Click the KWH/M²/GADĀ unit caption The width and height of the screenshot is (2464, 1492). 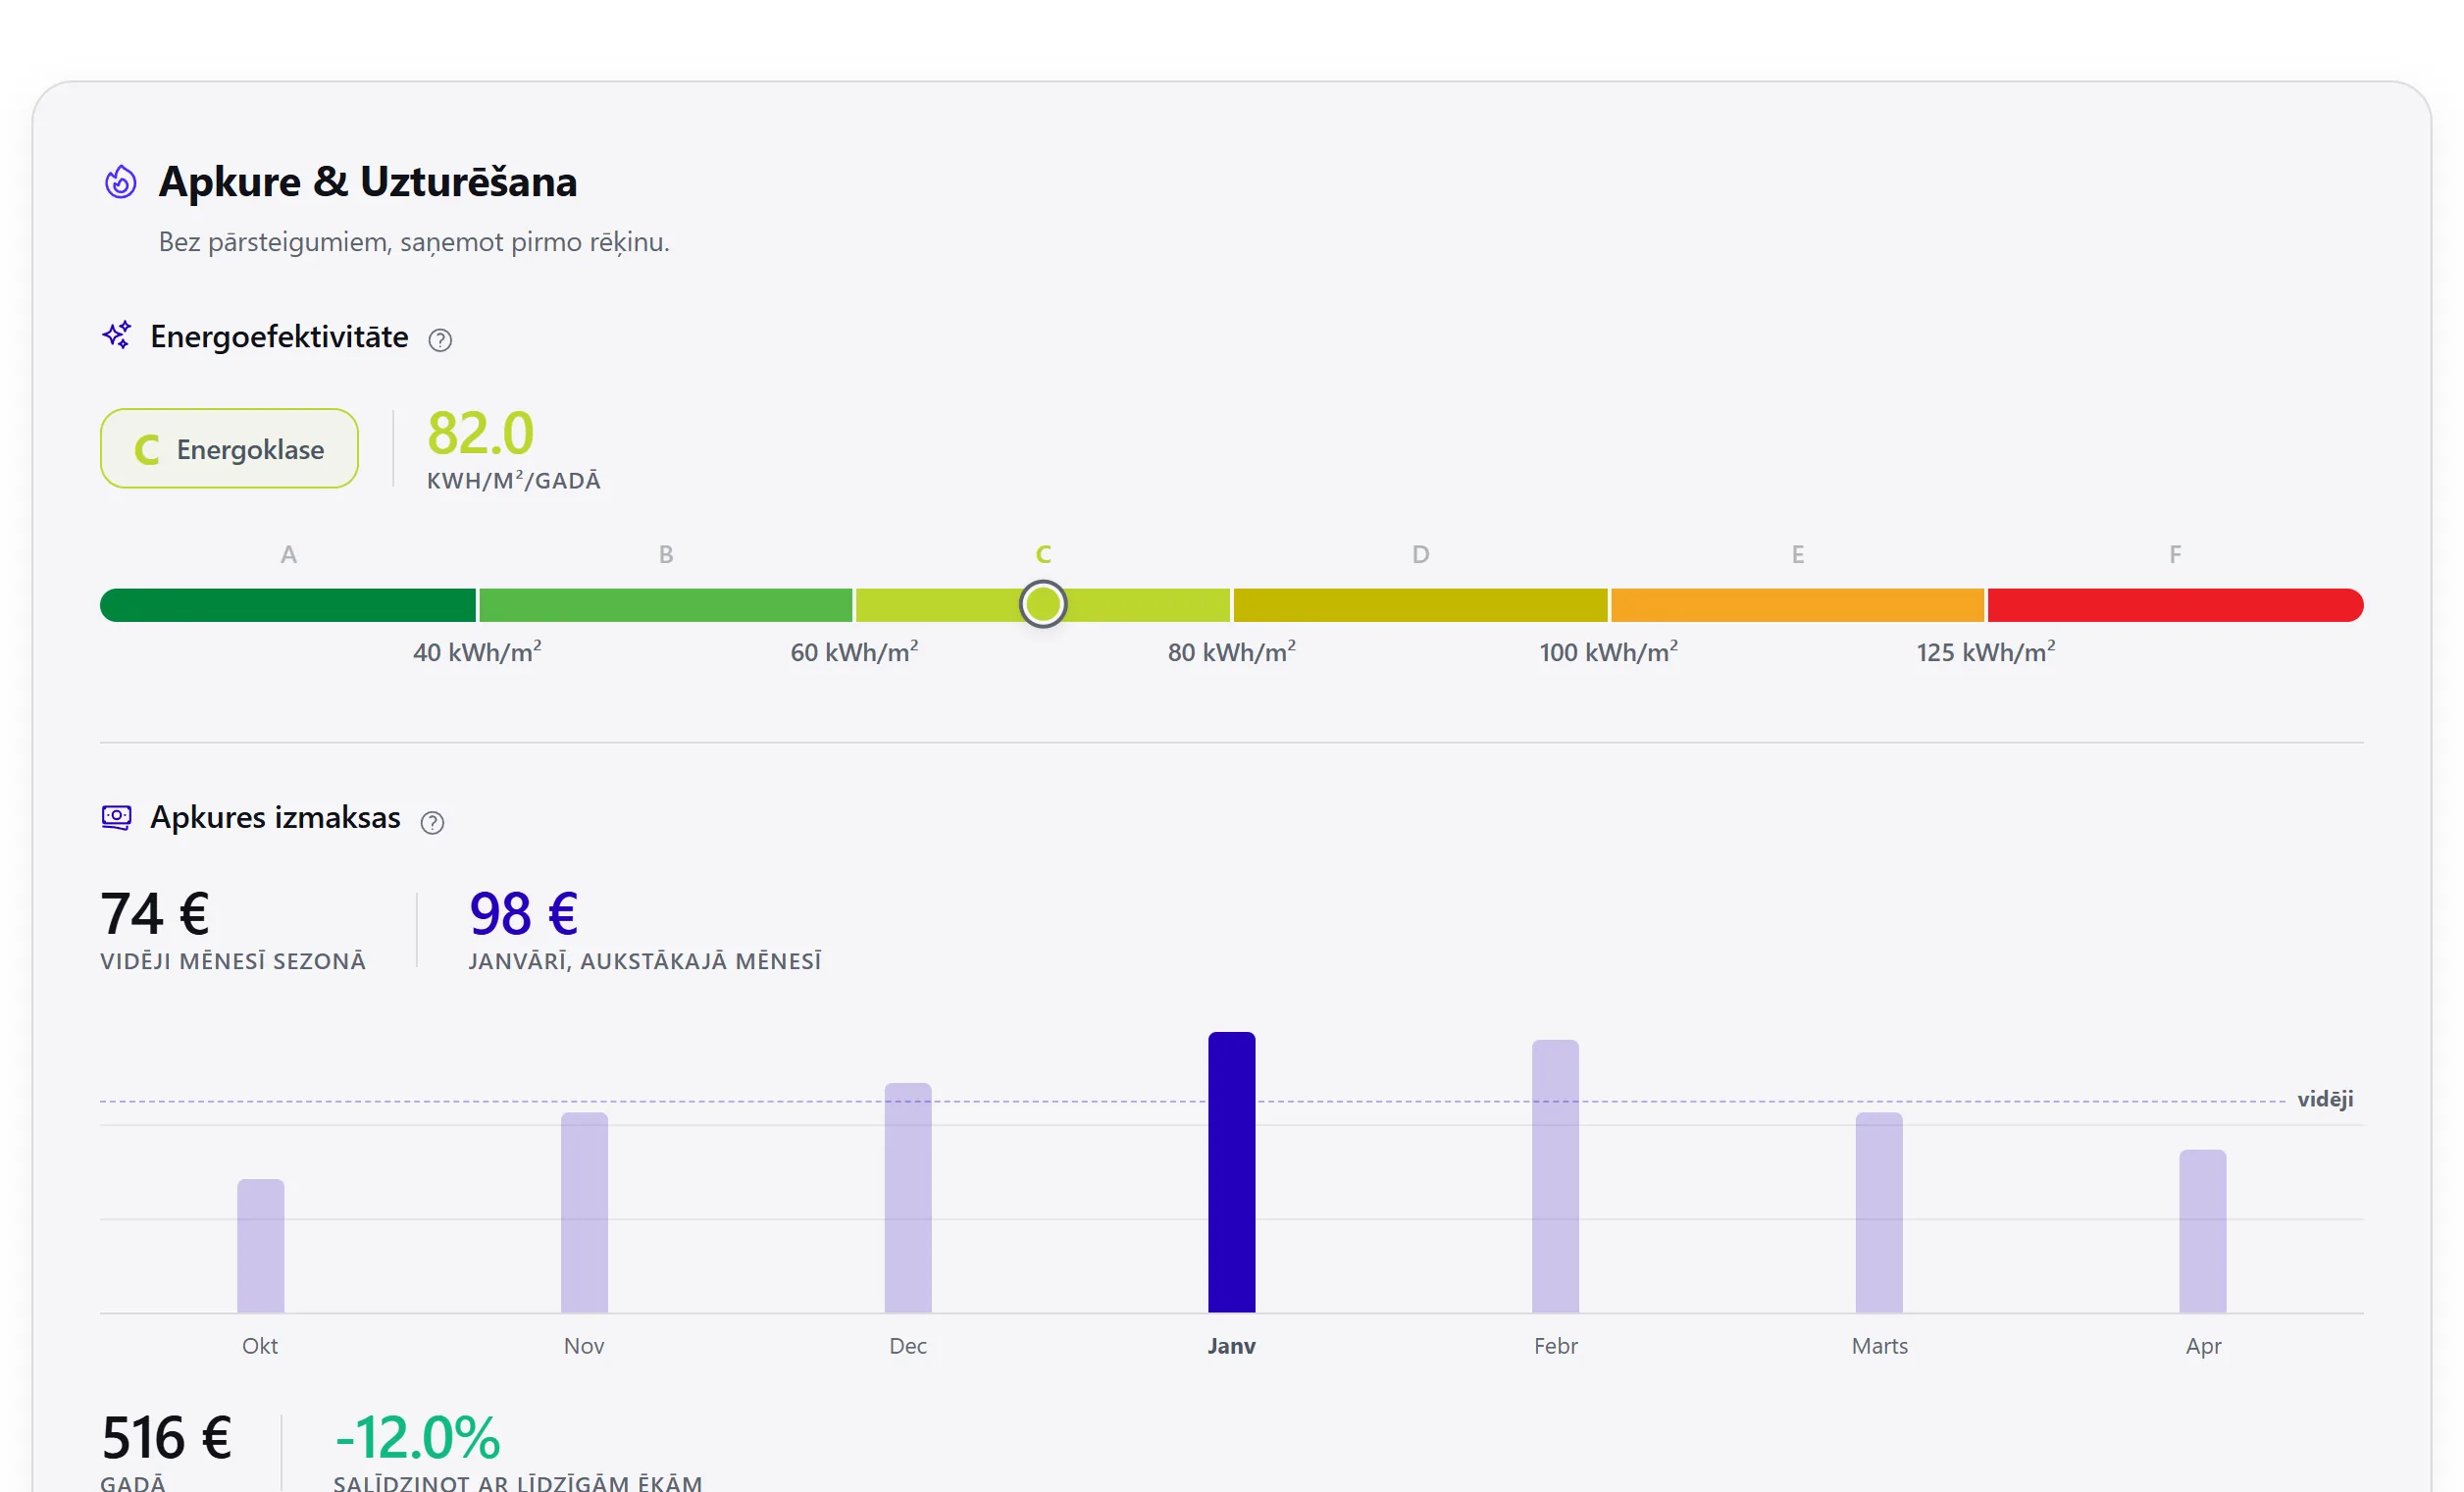pyautogui.click(x=514, y=481)
